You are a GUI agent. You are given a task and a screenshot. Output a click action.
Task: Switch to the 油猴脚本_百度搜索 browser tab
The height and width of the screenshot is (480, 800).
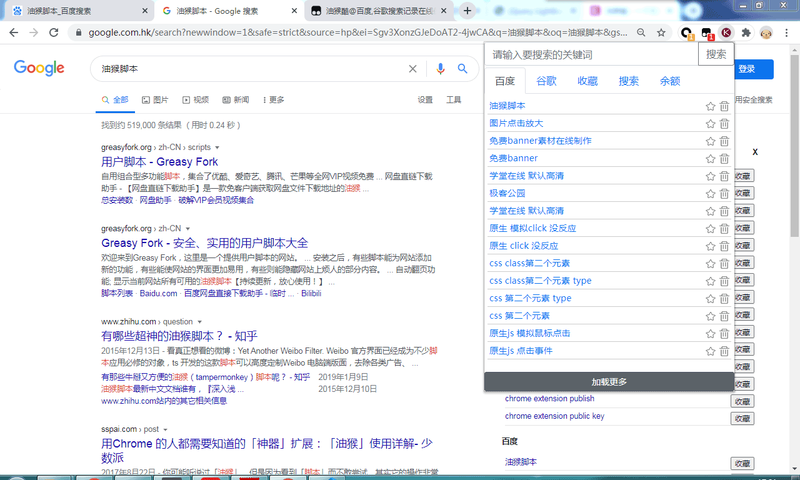tap(77, 11)
